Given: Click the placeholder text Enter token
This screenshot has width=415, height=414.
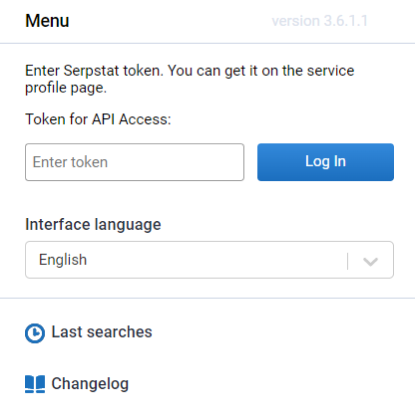Looking at the screenshot, I should click(x=70, y=162).
